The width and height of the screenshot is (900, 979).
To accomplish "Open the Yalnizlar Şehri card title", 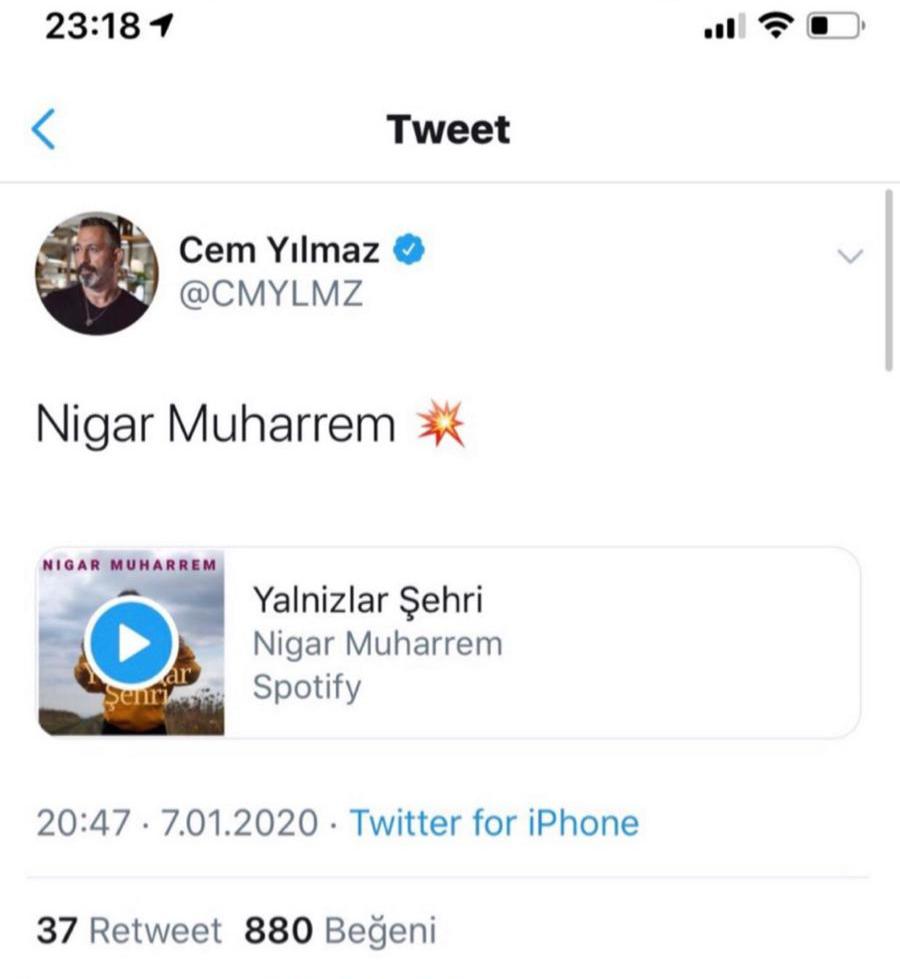I will tap(368, 599).
